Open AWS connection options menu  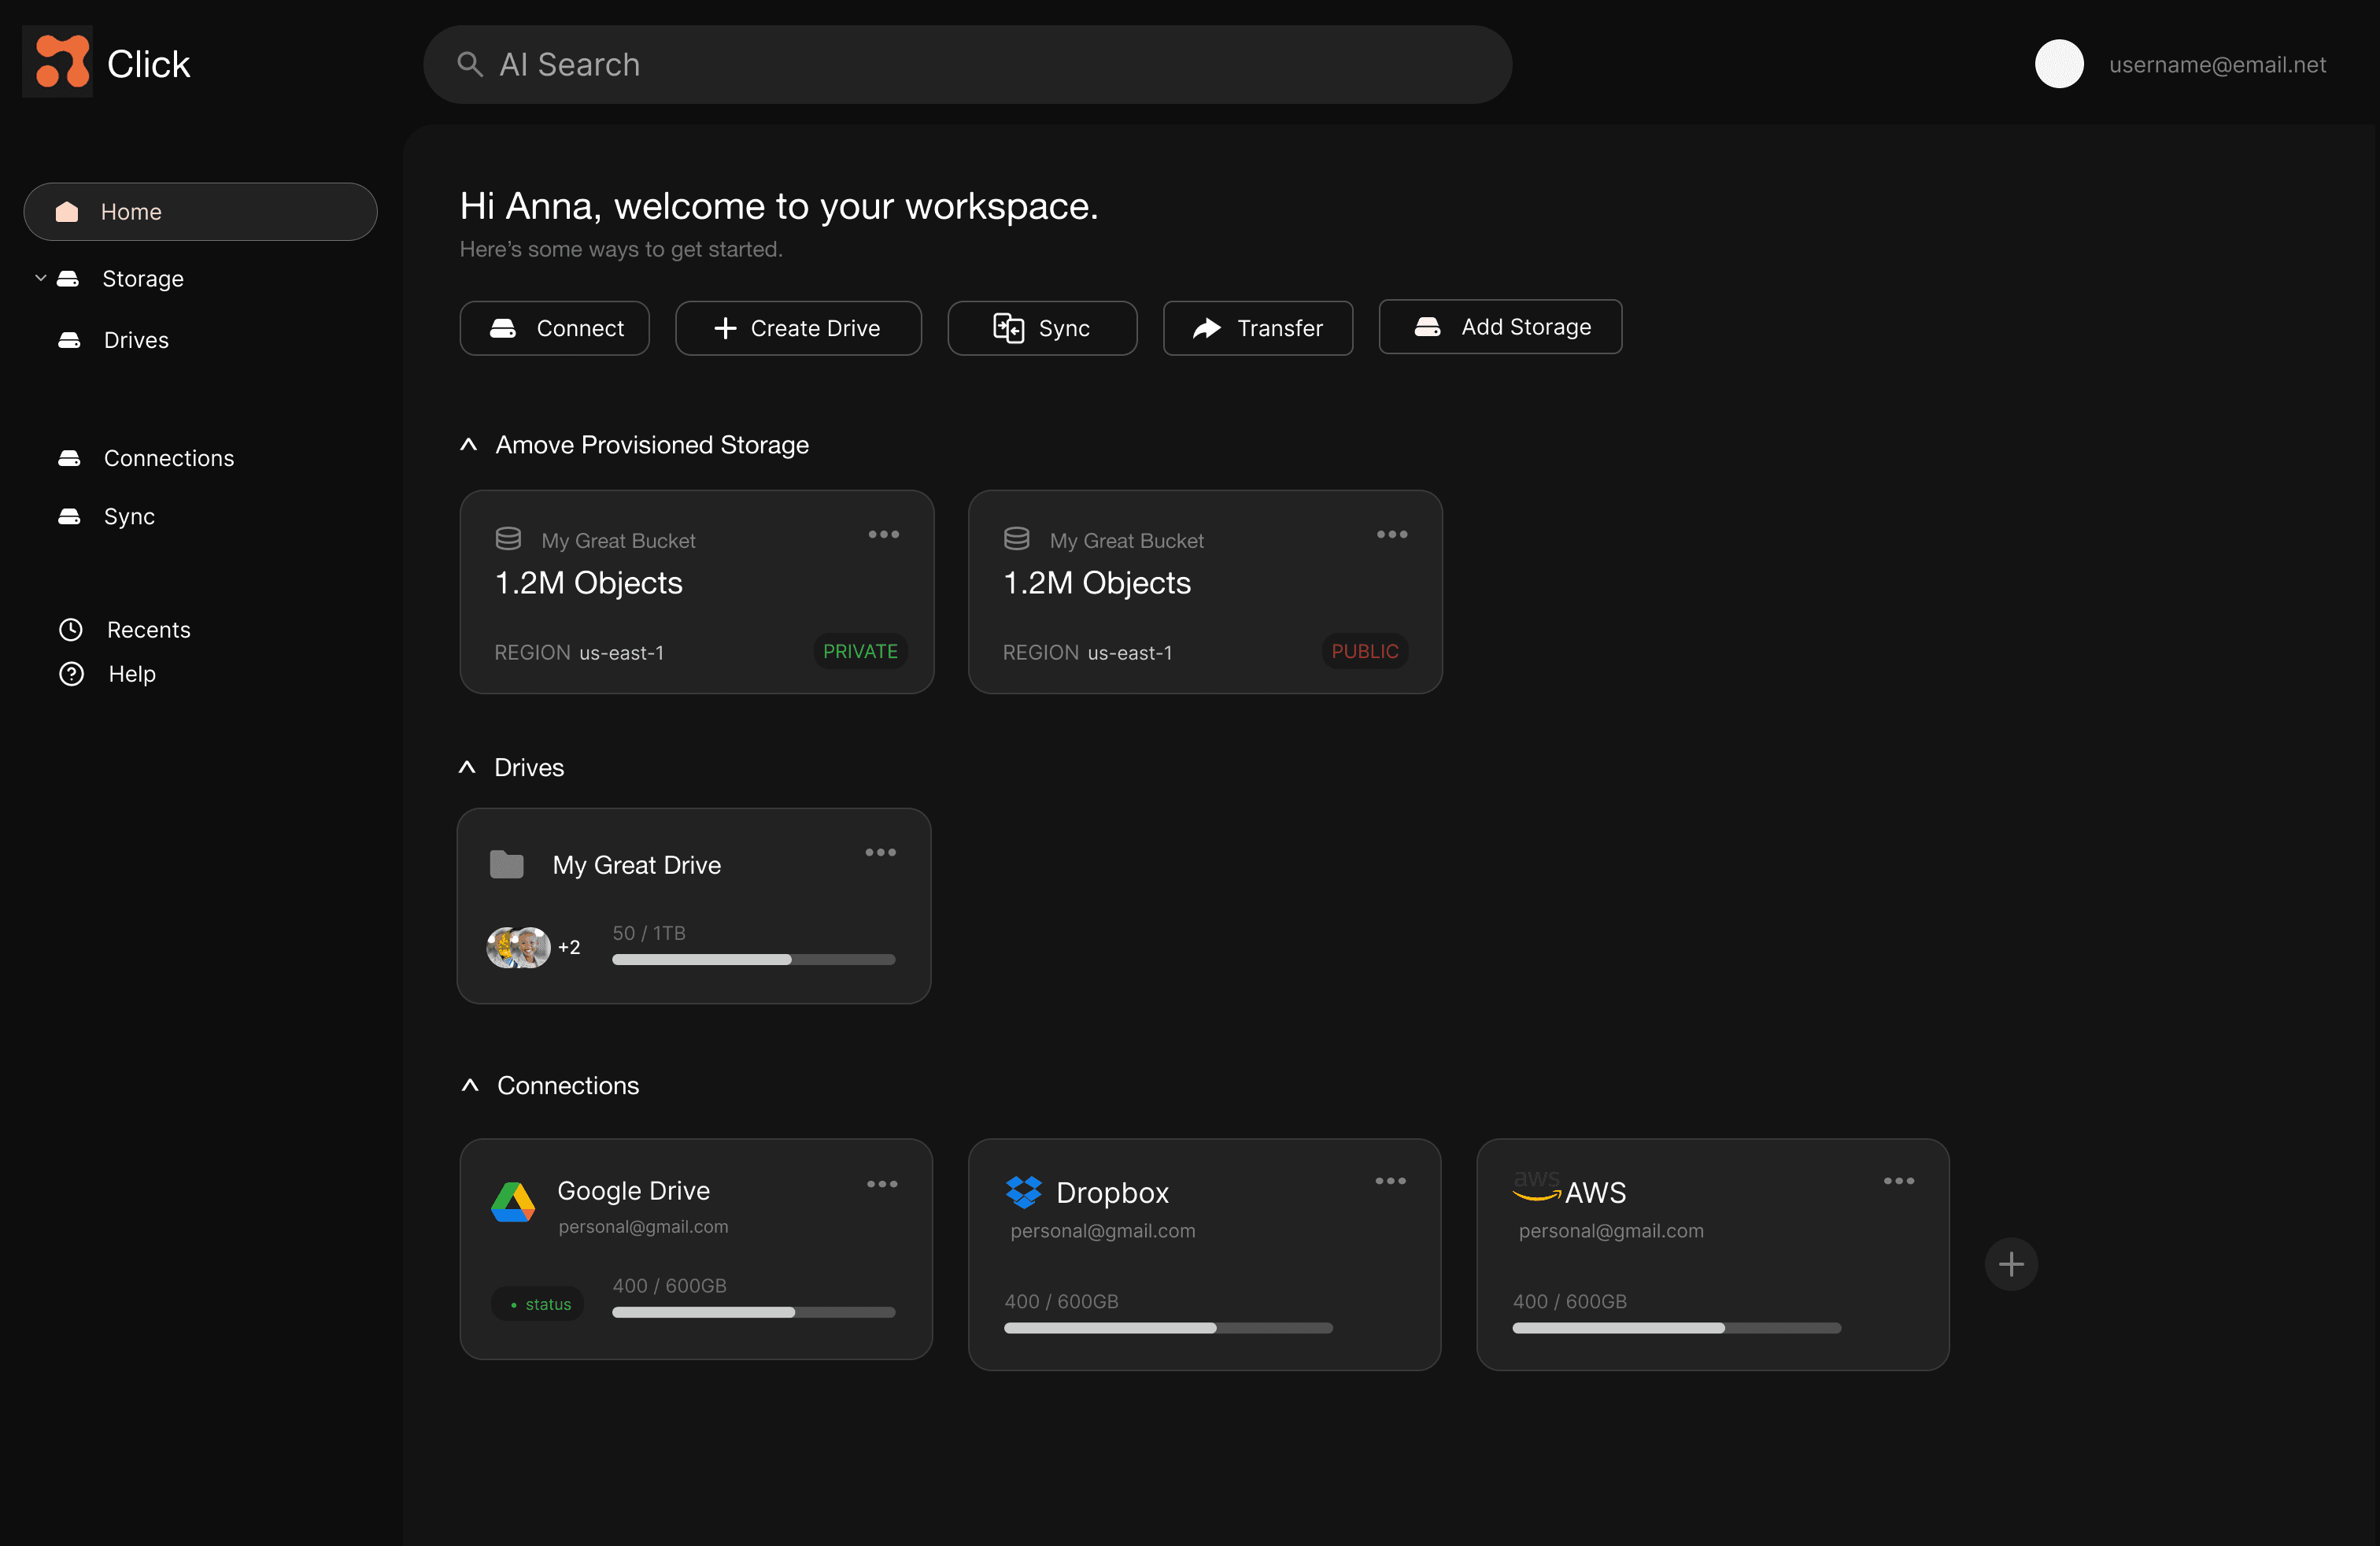pyautogui.click(x=1898, y=1181)
